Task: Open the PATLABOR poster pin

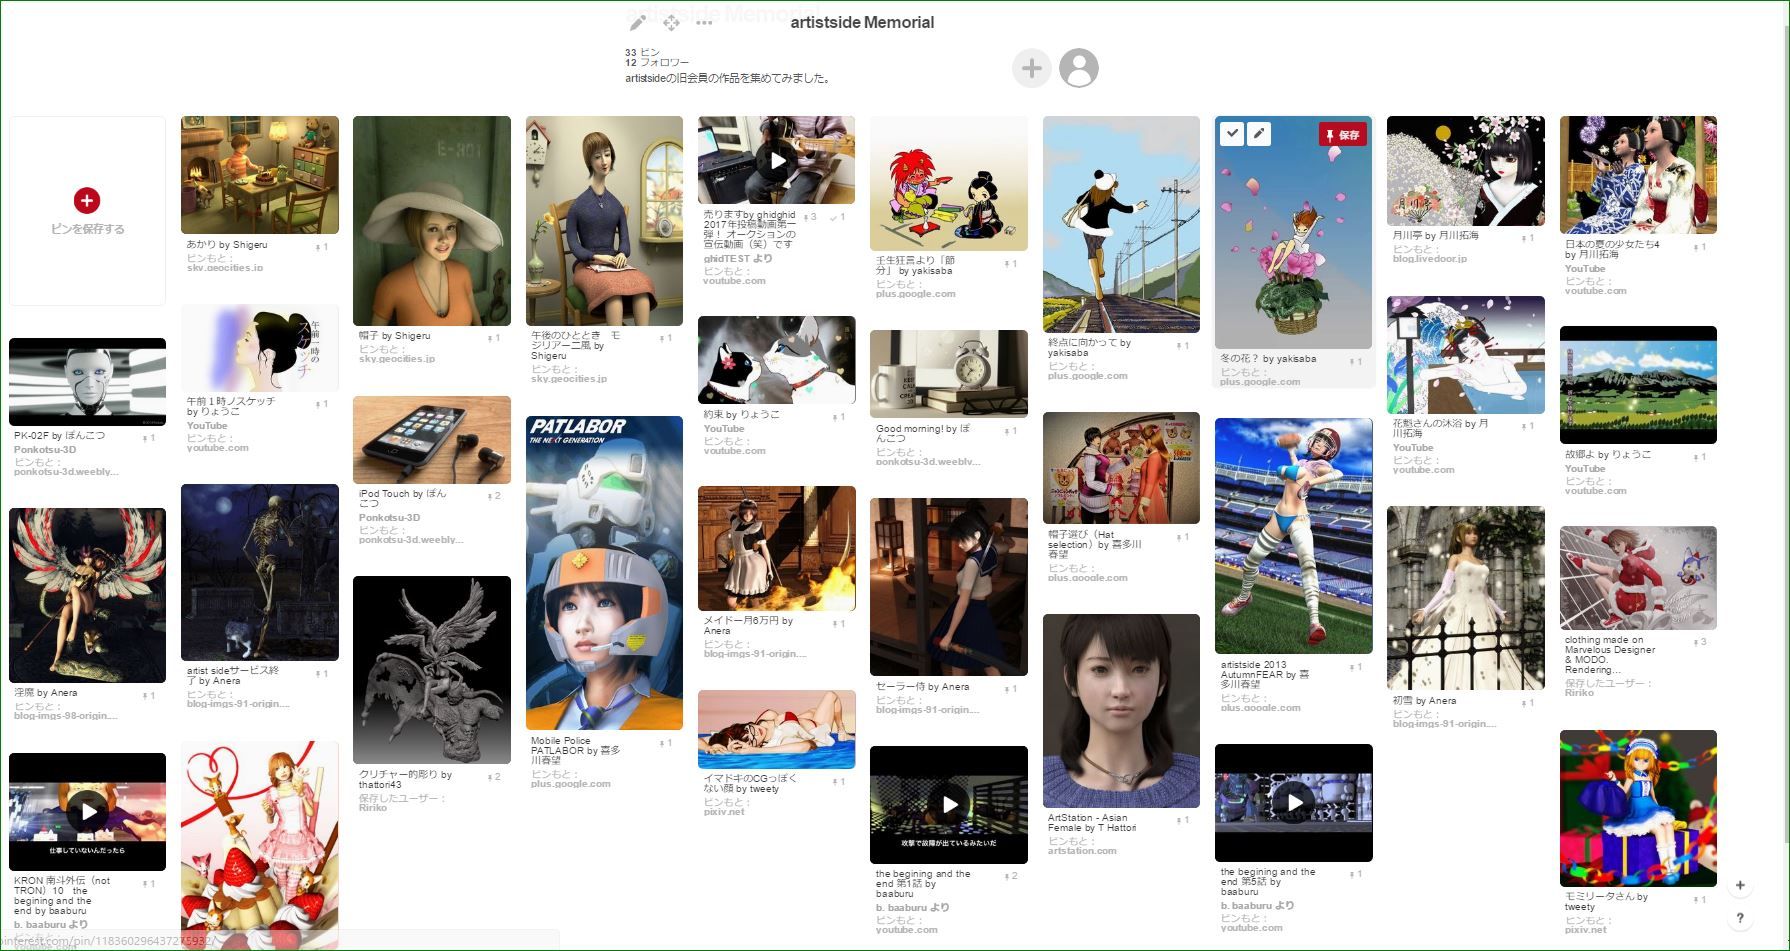Action: pos(604,573)
